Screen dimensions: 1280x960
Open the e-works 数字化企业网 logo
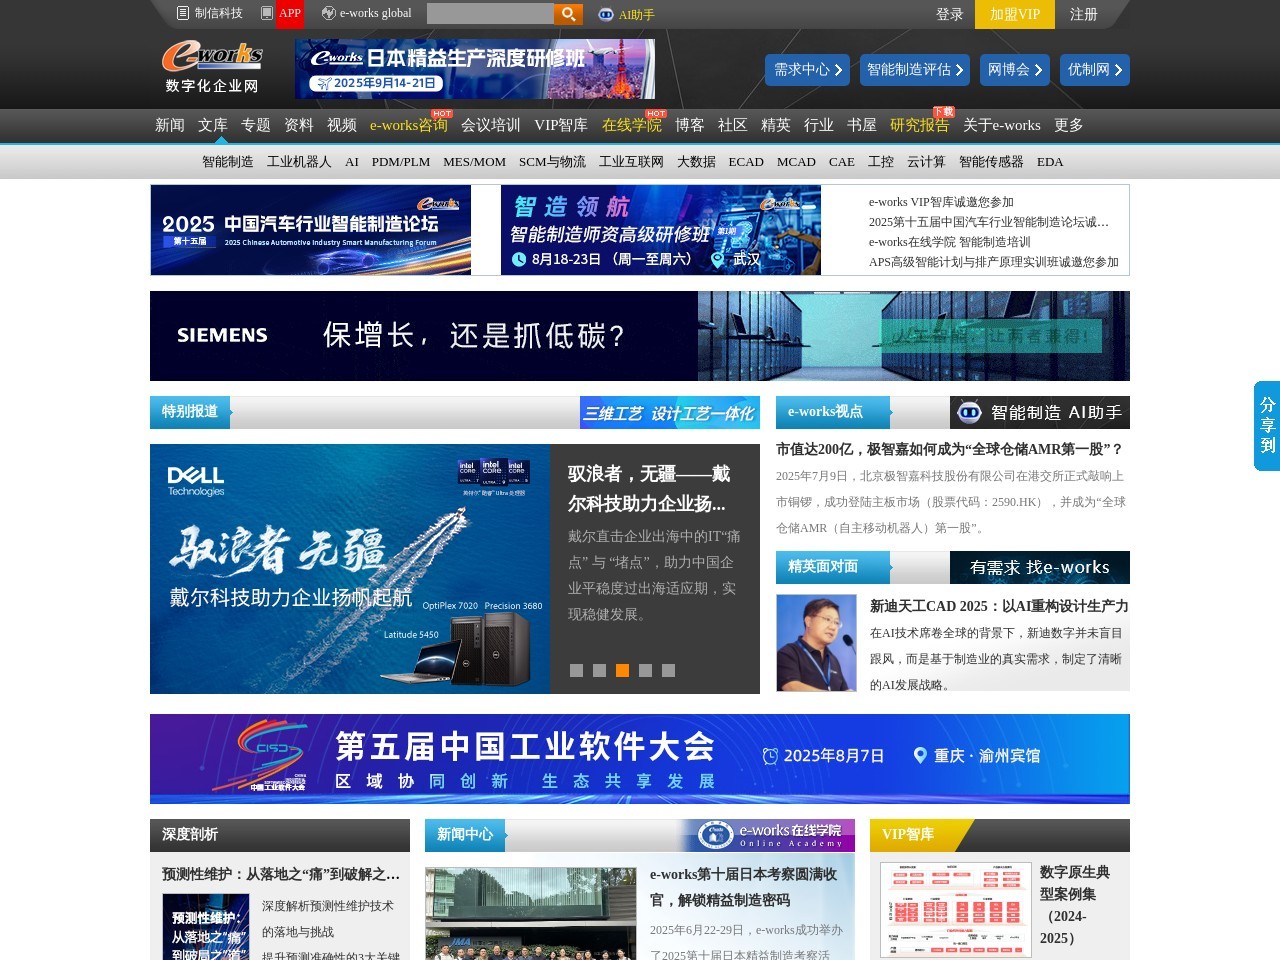pos(212,68)
